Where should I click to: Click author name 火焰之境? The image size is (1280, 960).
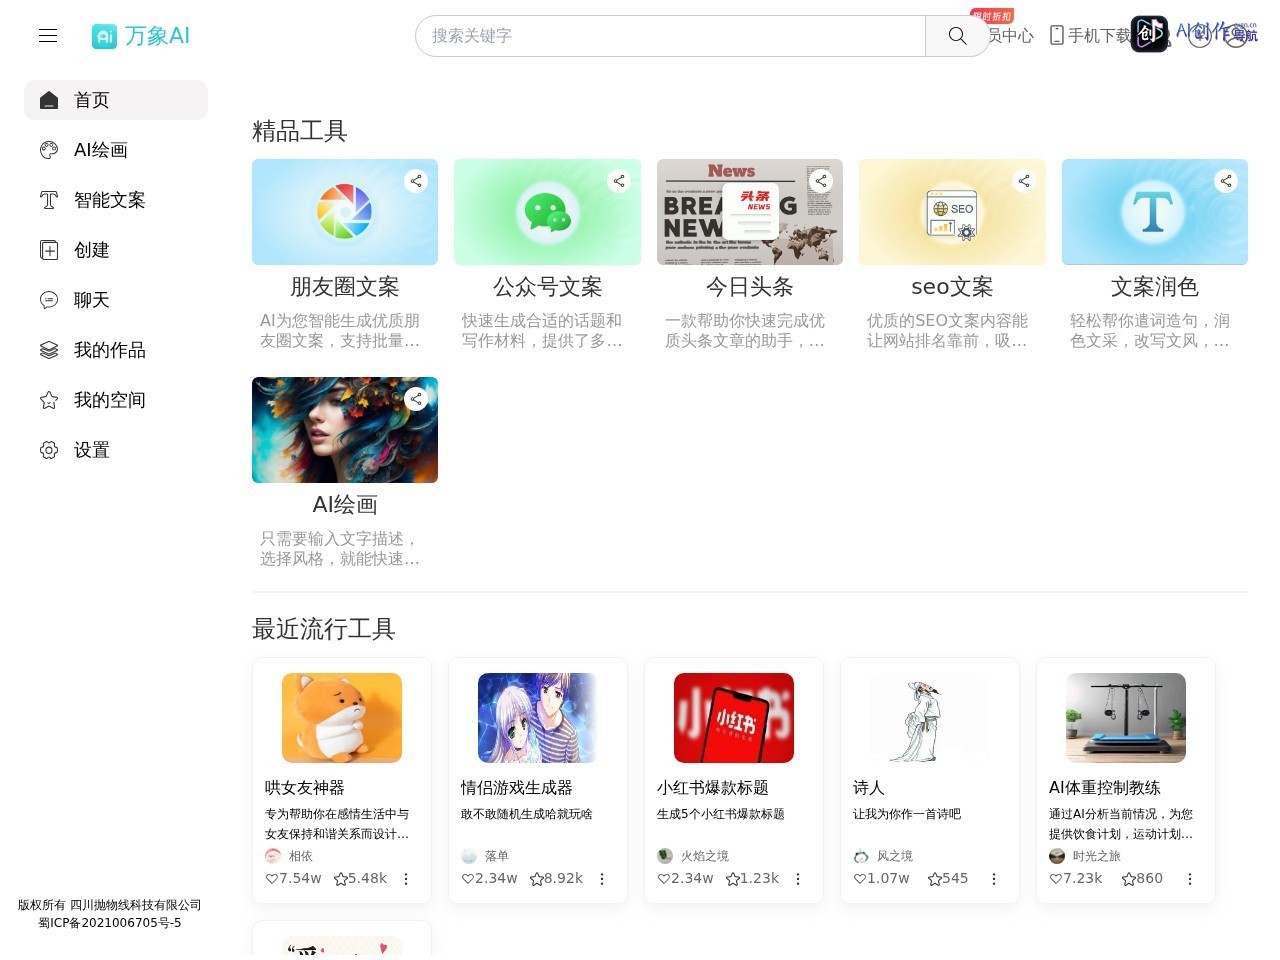[x=705, y=856]
